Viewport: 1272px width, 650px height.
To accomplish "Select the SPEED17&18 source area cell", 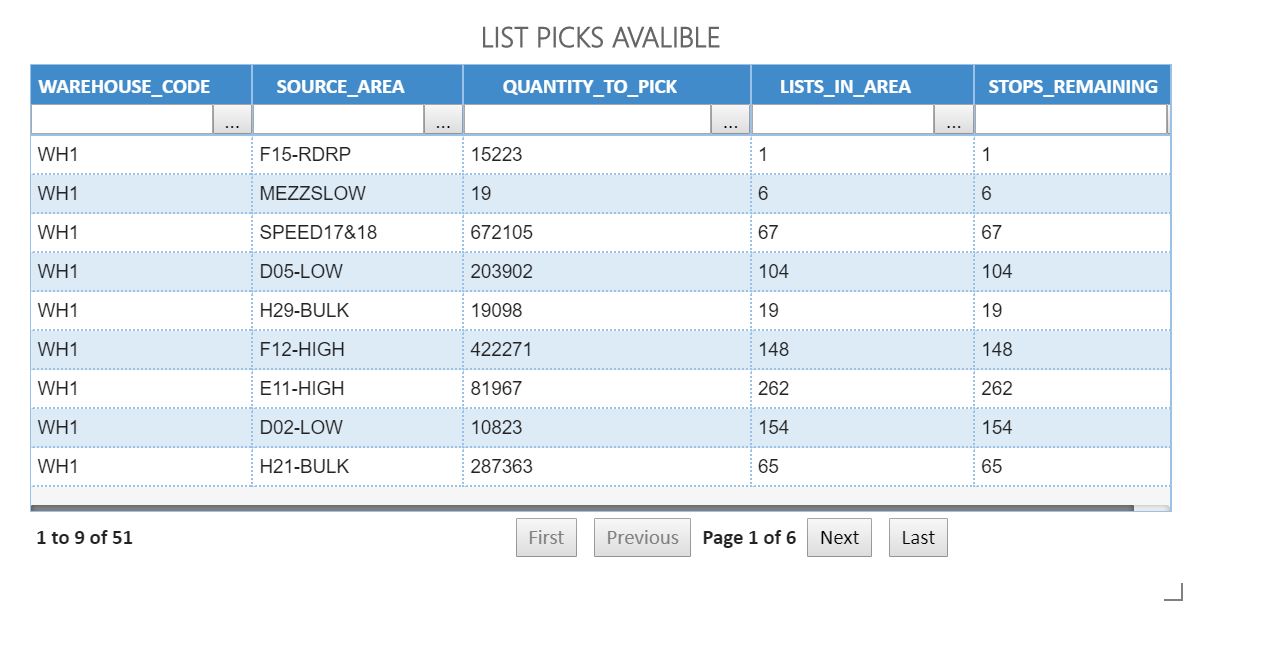I will [x=318, y=233].
